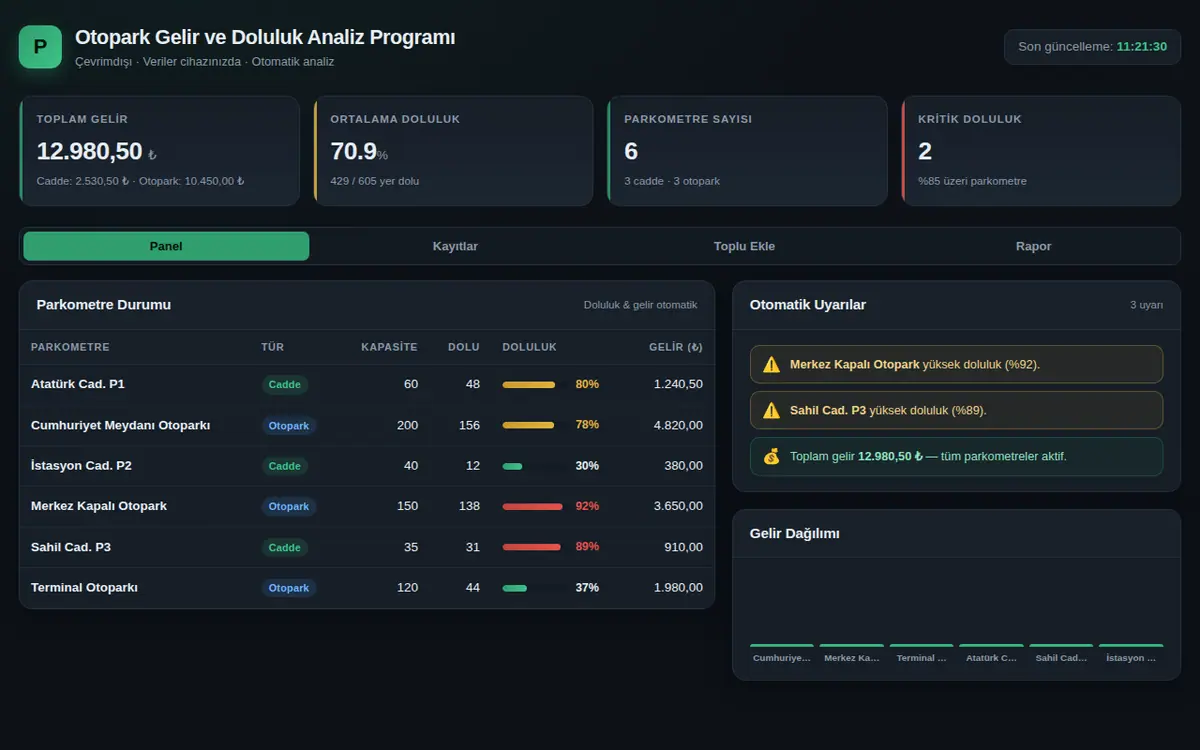Open the Kritik Doluluk summary card
Image resolution: width=1200 pixels, height=750 pixels.
1041,151
